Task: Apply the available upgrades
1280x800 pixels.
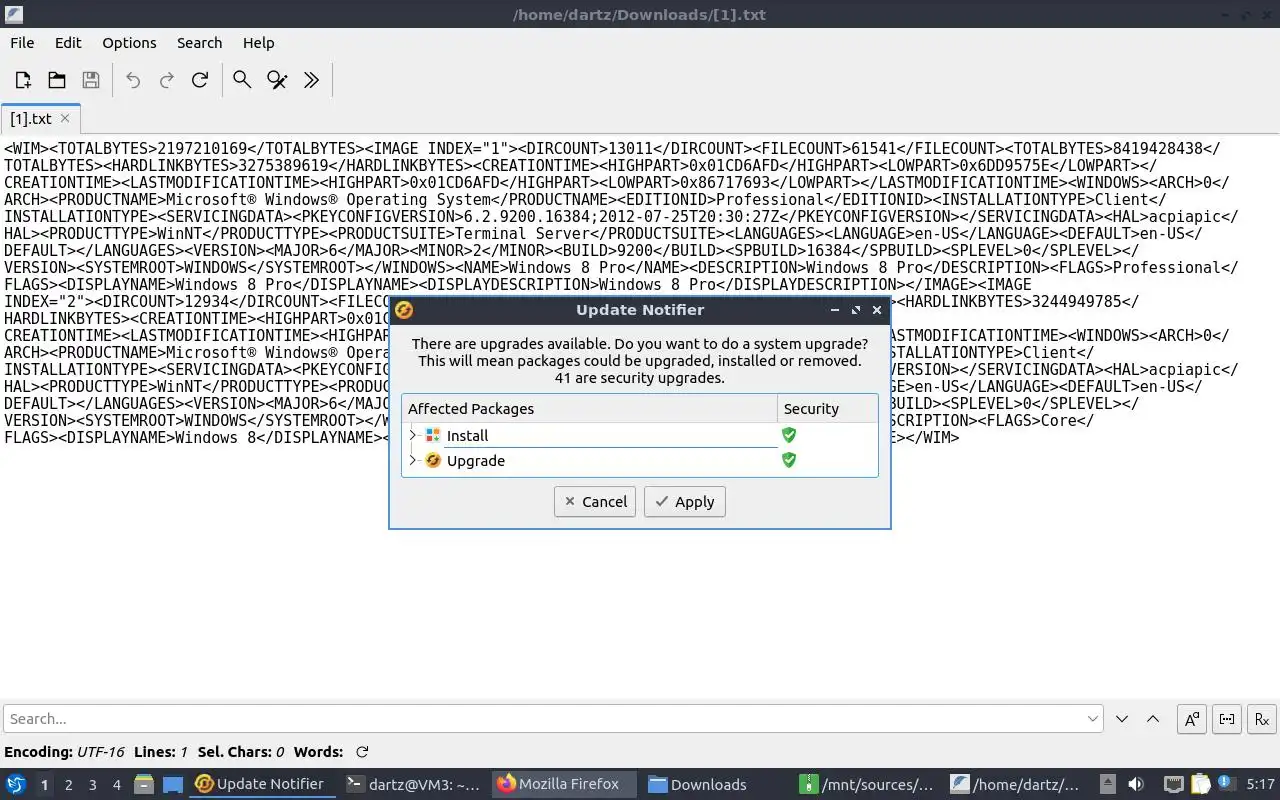Action: coord(685,502)
